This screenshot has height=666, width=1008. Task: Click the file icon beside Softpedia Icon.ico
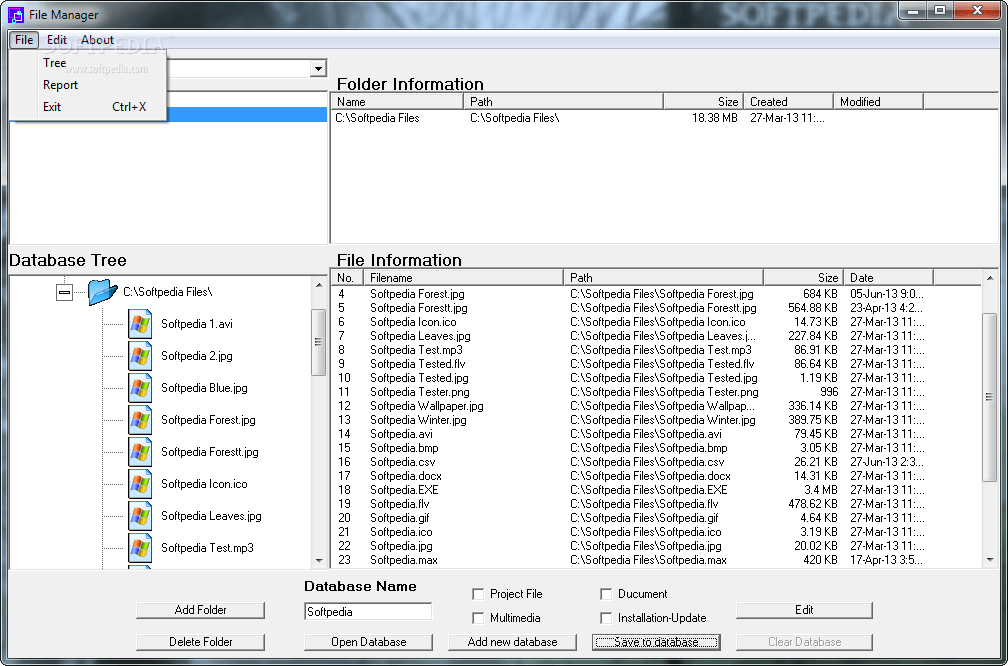tap(140, 484)
